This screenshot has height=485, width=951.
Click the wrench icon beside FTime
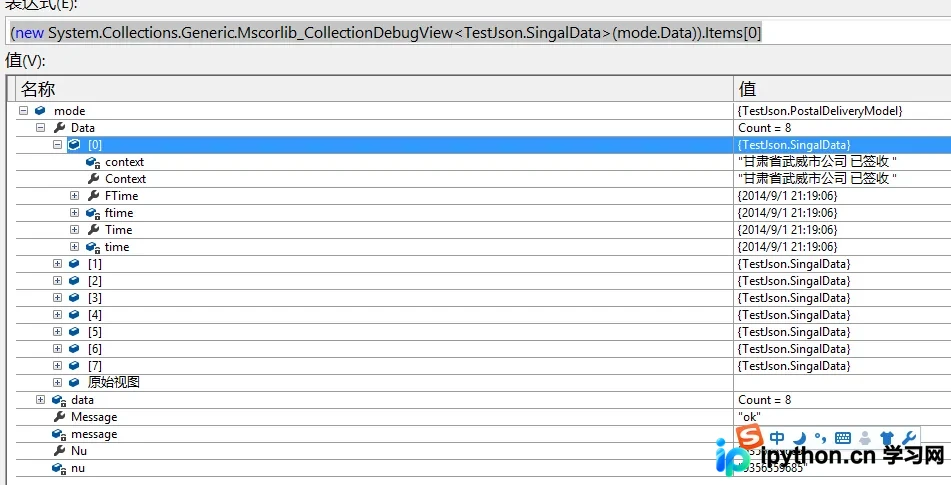(x=93, y=195)
